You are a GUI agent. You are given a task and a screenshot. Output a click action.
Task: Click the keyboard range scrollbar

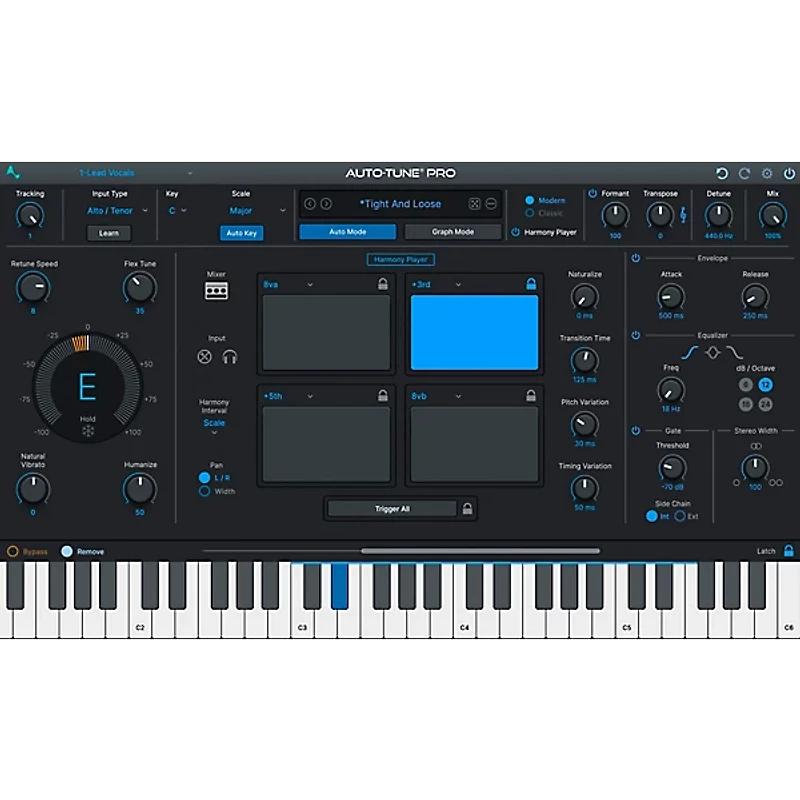click(x=480, y=551)
